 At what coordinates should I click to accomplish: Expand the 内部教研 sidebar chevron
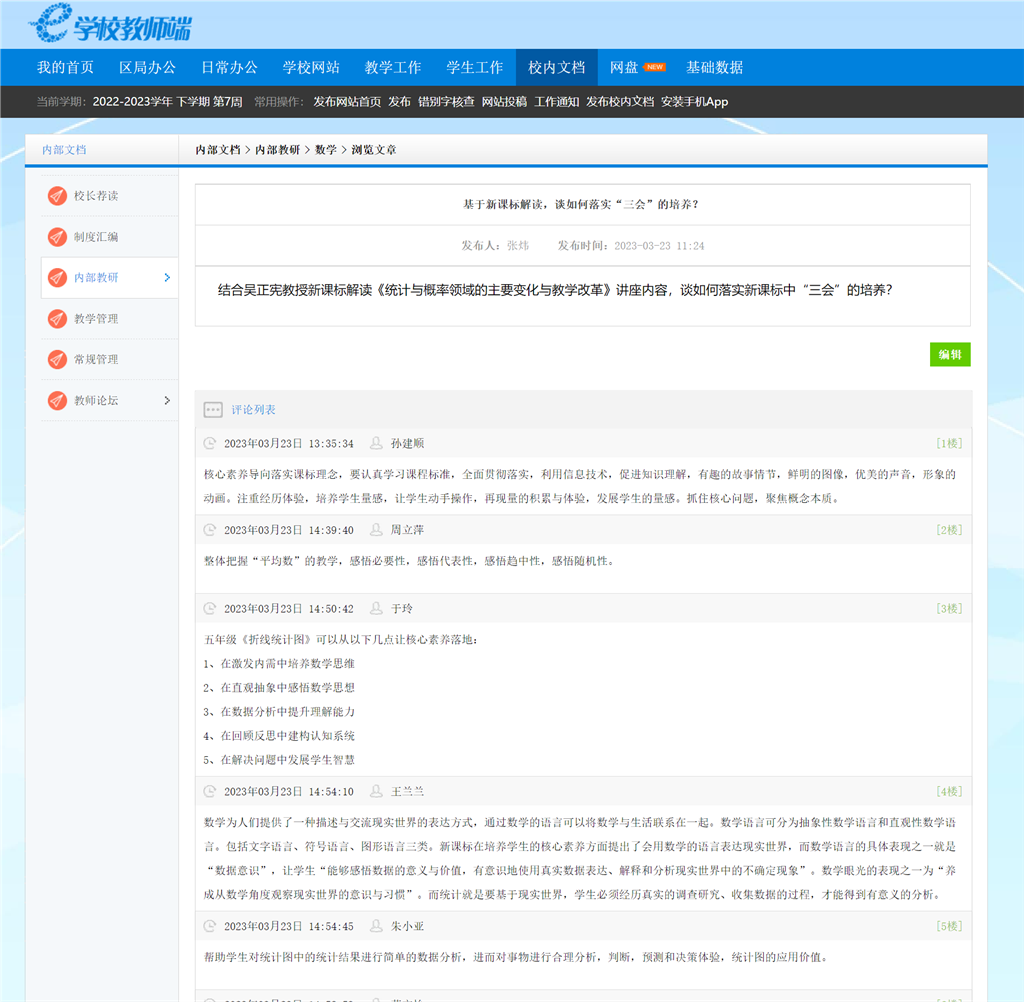(167, 278)
